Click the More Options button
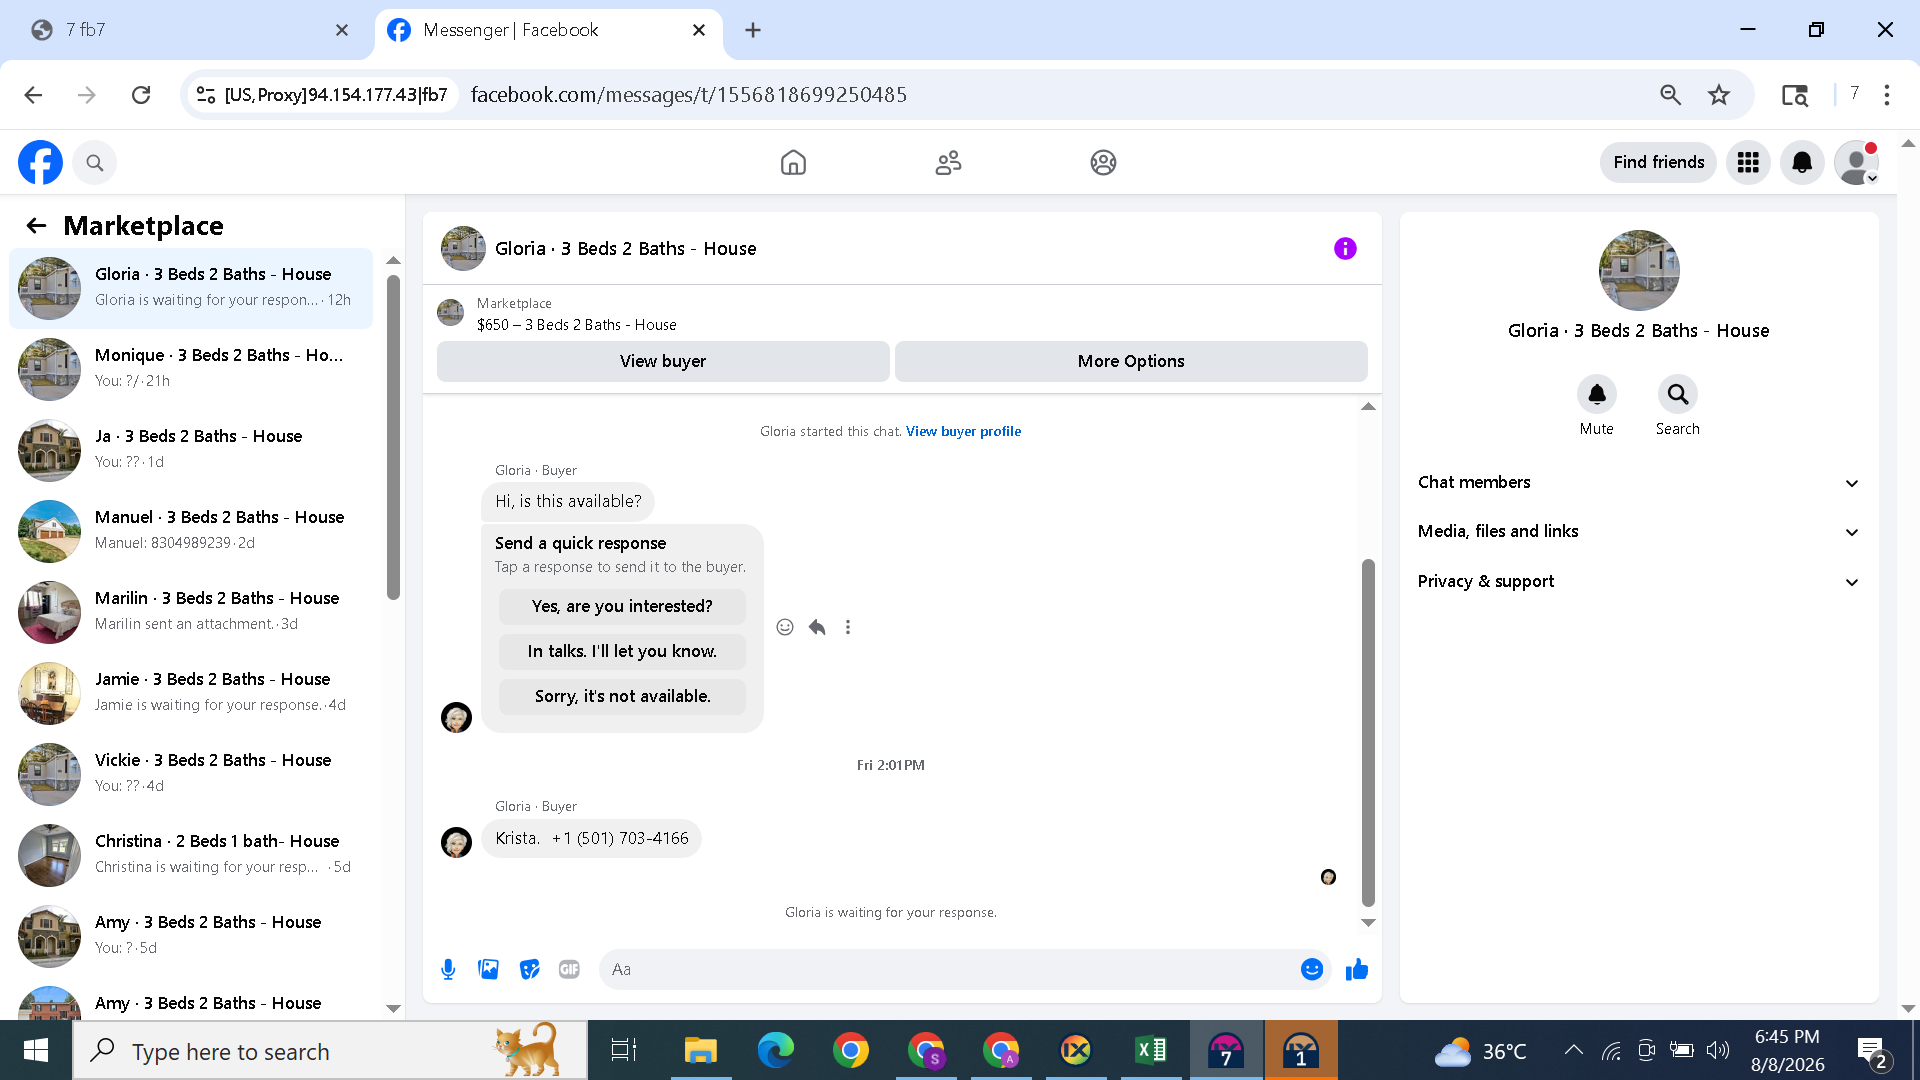 1131,361
